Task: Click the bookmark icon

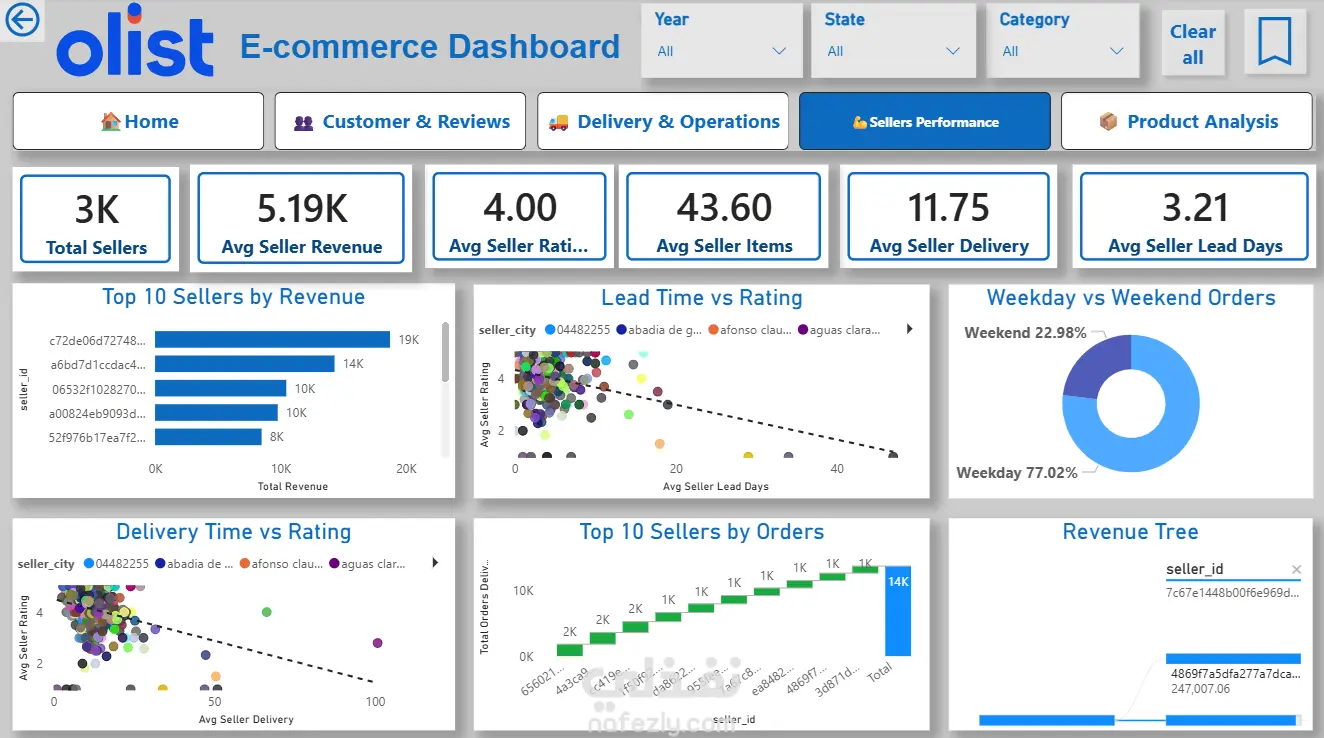Action: point(1274,42)
